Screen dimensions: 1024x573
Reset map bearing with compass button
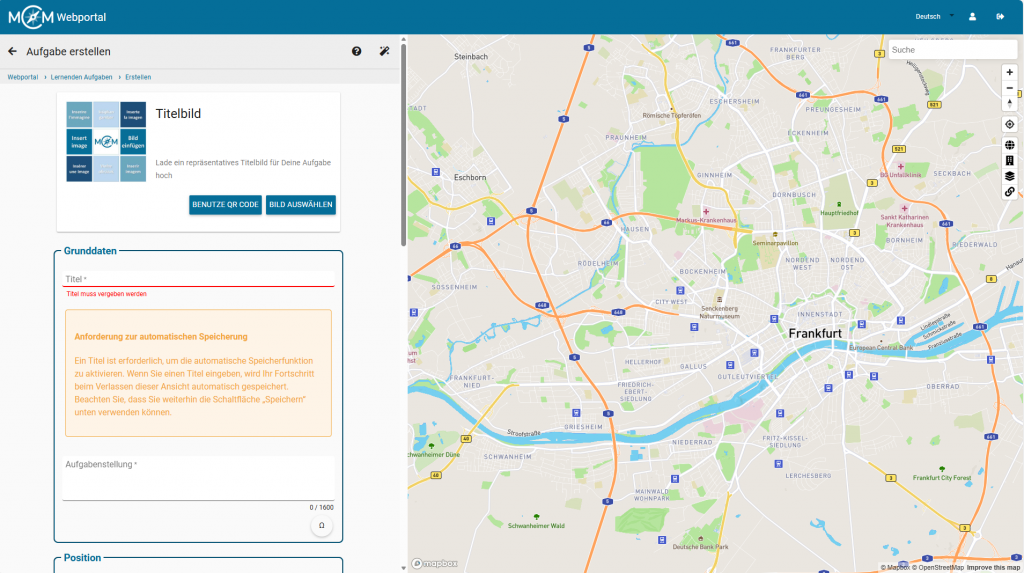[x=1009, y=104]
